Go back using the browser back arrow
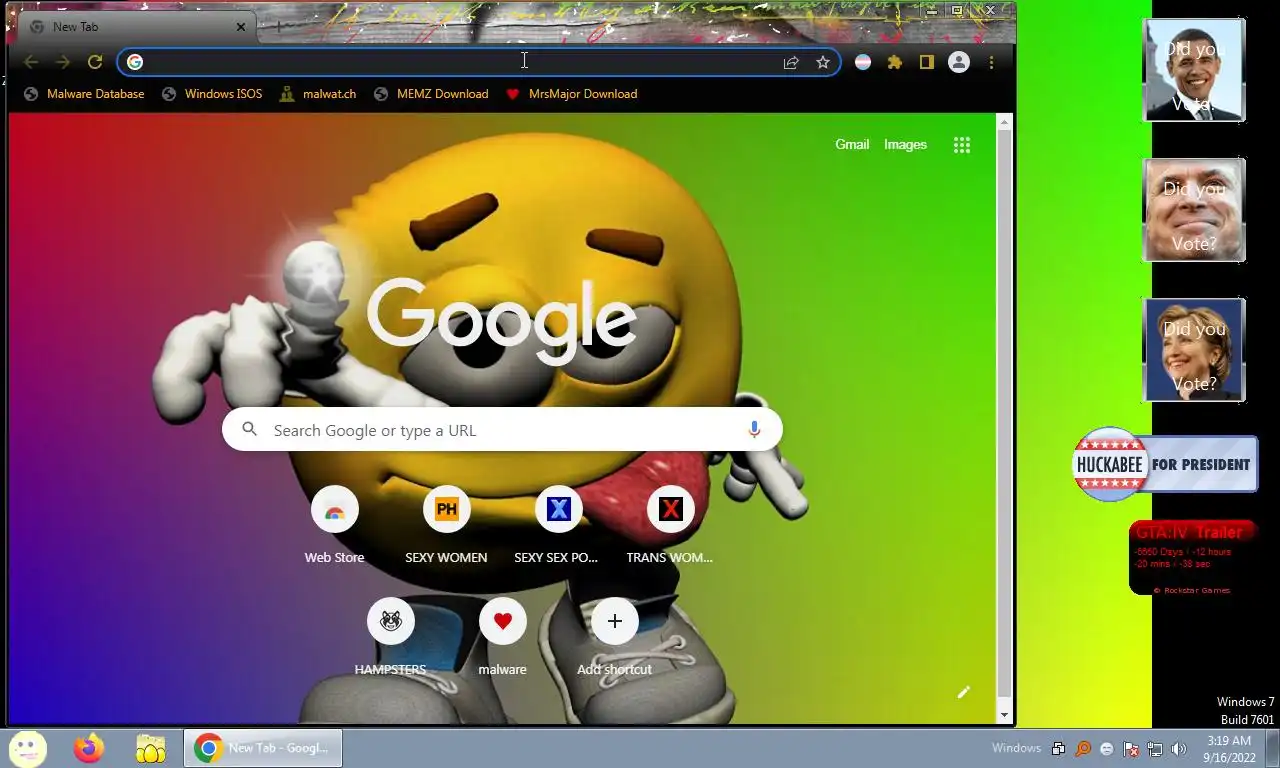Viewport: 1280px width, 768px height. [31, 62]
